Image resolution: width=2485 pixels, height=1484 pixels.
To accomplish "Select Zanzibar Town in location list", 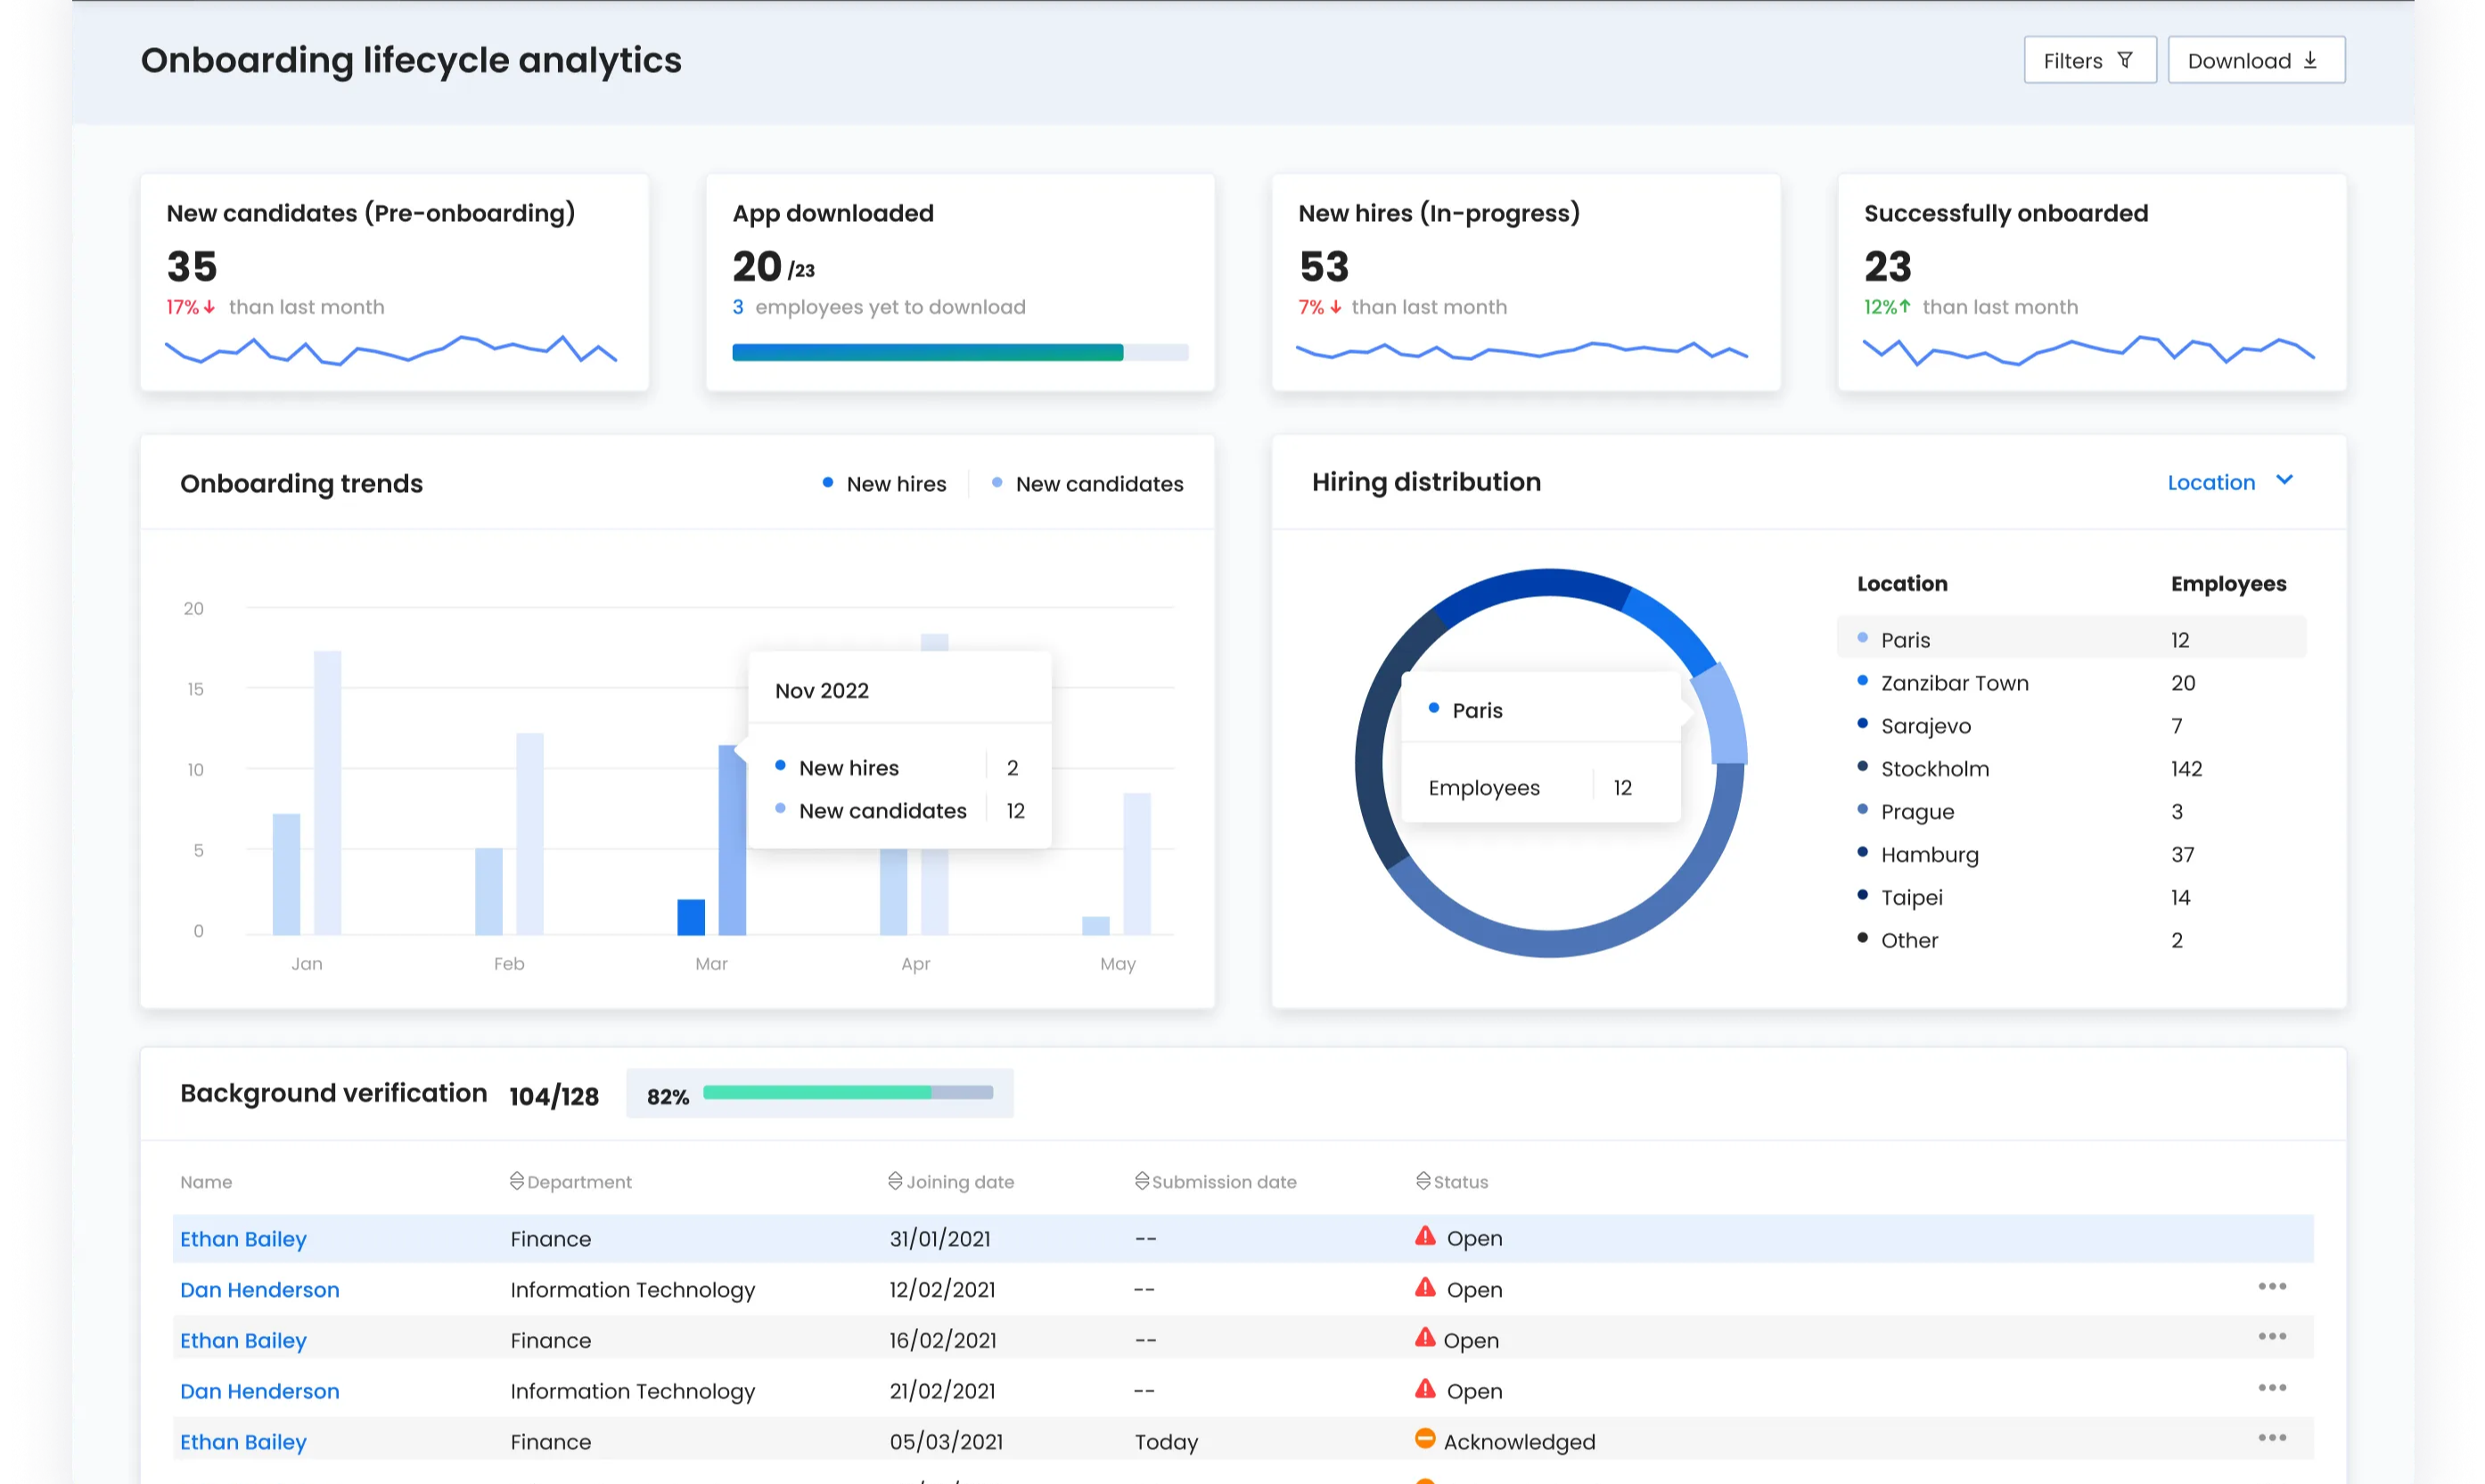I will click(x=1953, y=683).
